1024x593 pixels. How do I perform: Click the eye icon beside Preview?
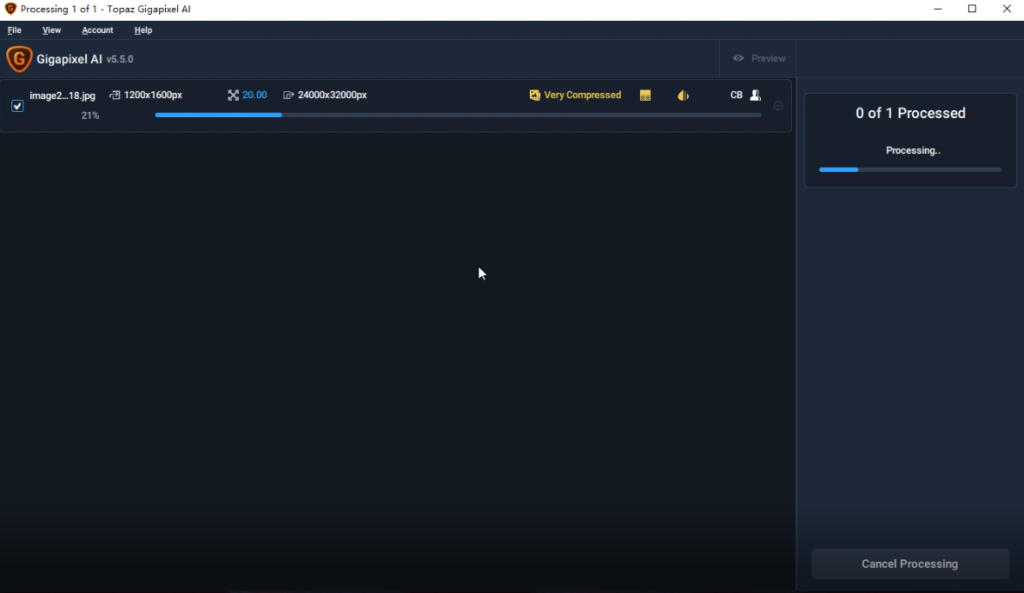click(x=738, y=58)
